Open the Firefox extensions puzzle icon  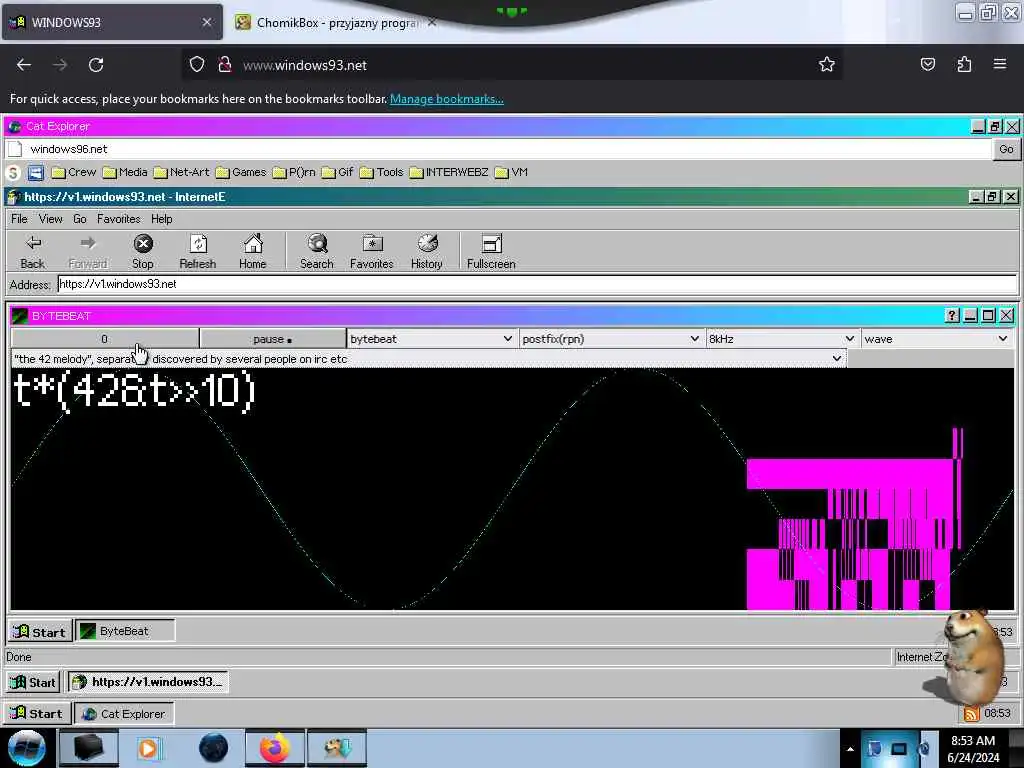[x=964, y=64]
